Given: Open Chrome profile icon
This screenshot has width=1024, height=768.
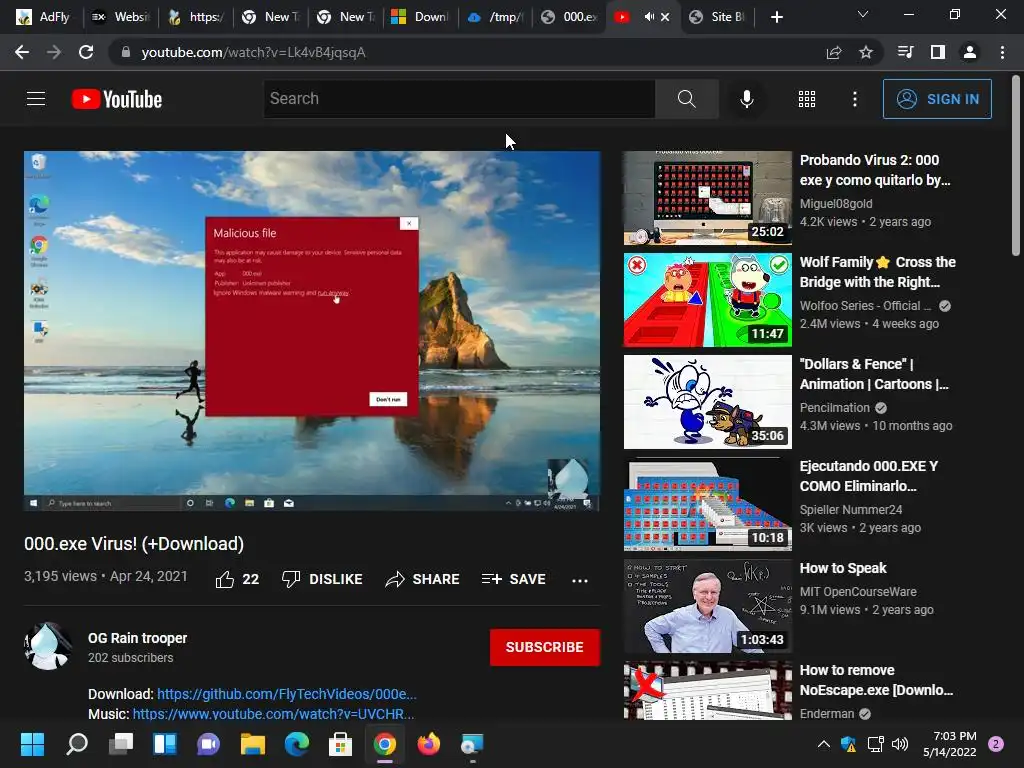Looking at the screenshot, I should (969, 52).
